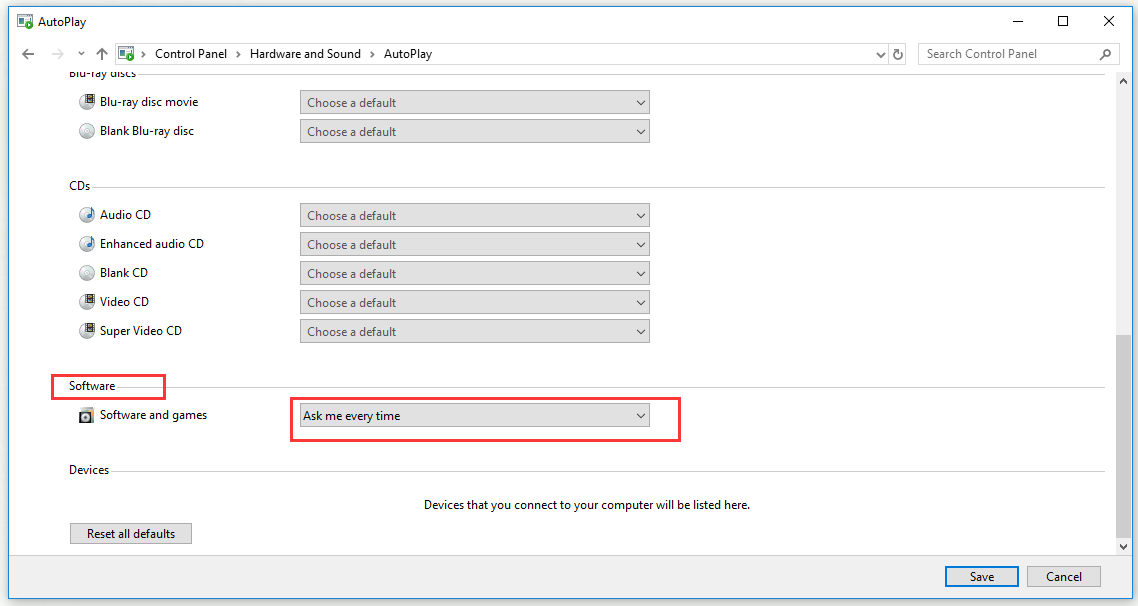Navigate to Control Panel breadcrumb
The height and width of the screenshot is (606, 1138).
click(190, 54)
